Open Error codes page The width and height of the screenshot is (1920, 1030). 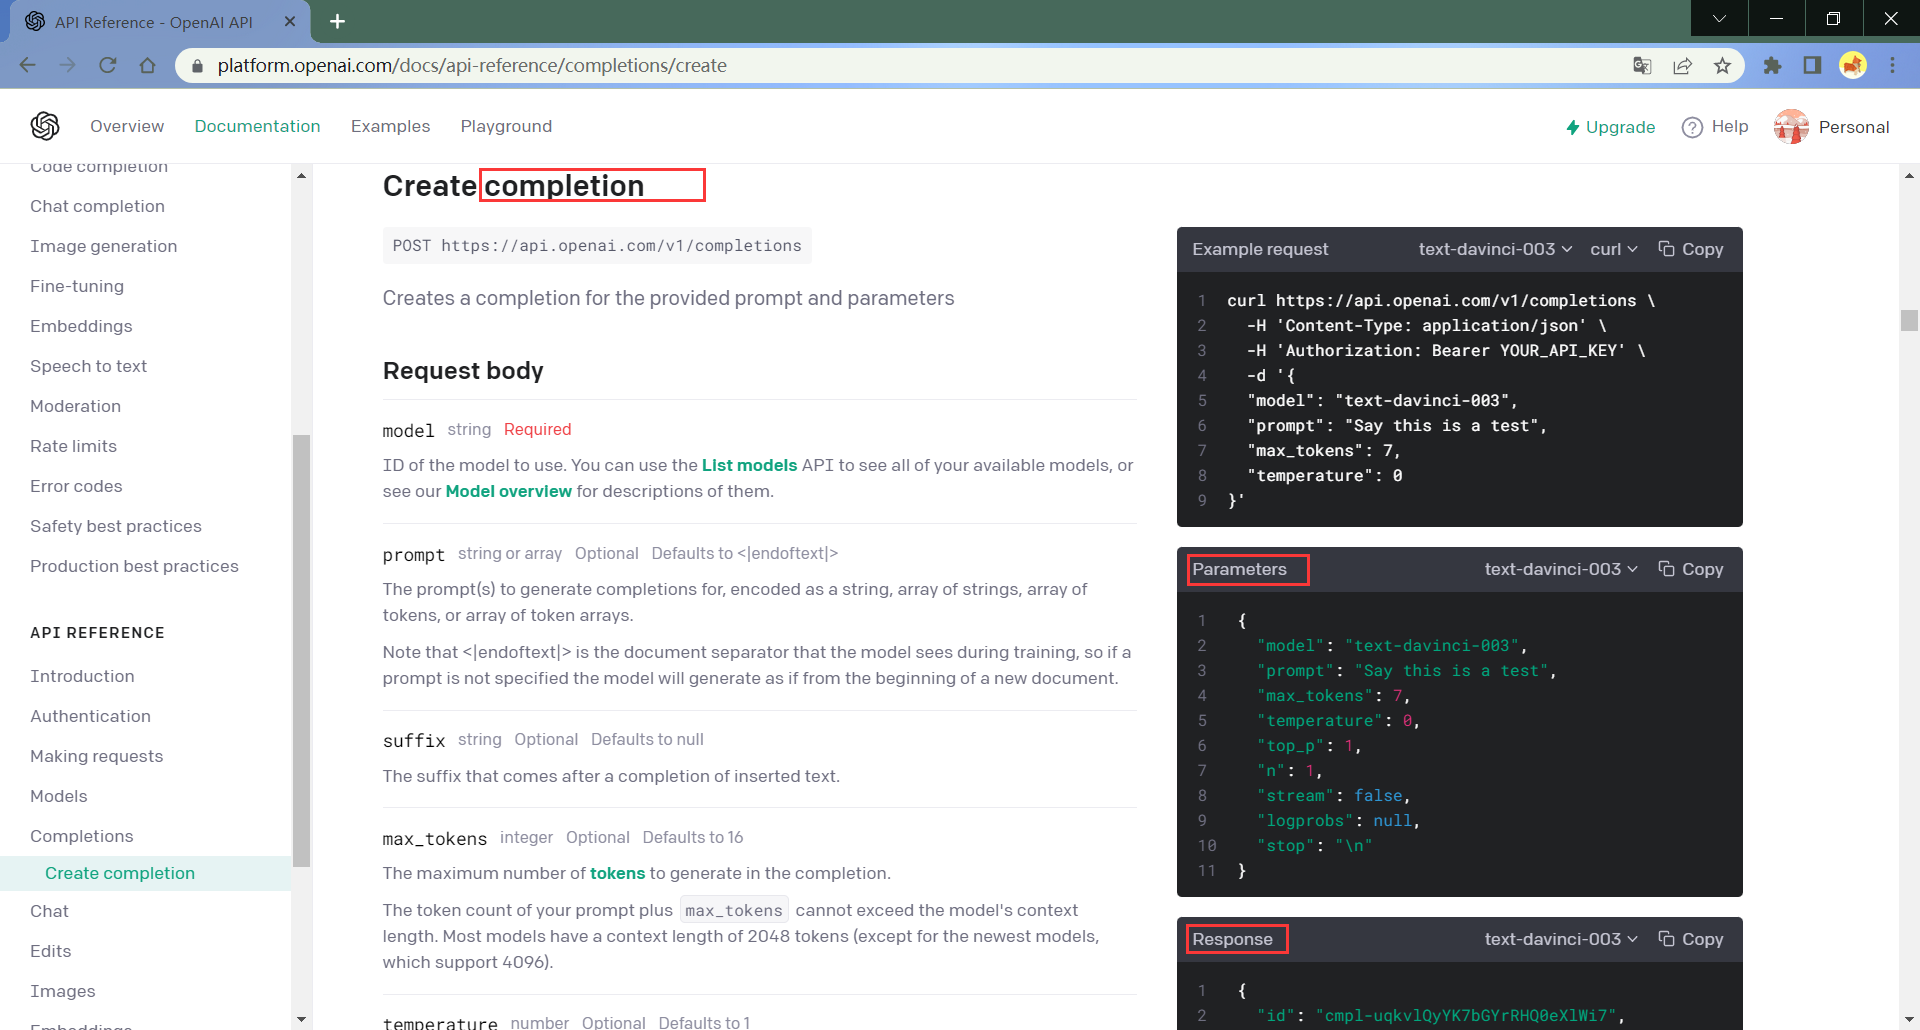coord(76,486)
